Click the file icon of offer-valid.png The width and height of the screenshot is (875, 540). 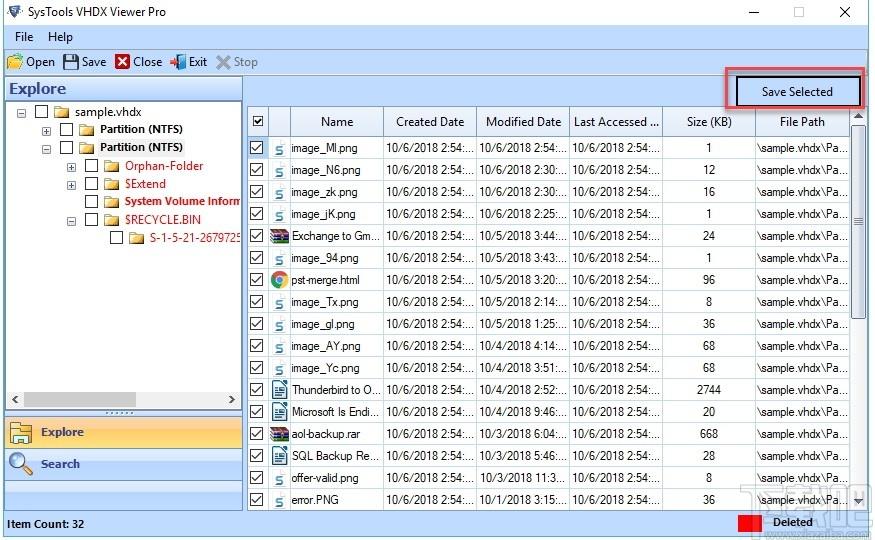click(279, 478)
